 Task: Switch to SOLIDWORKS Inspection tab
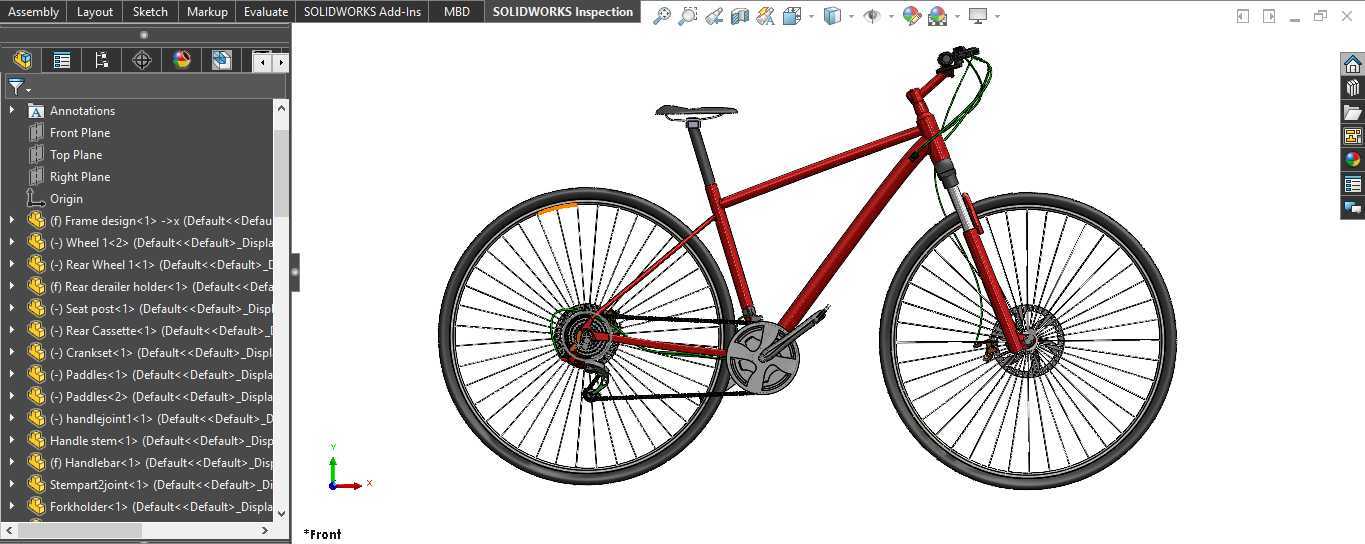(x=563, y=12)
